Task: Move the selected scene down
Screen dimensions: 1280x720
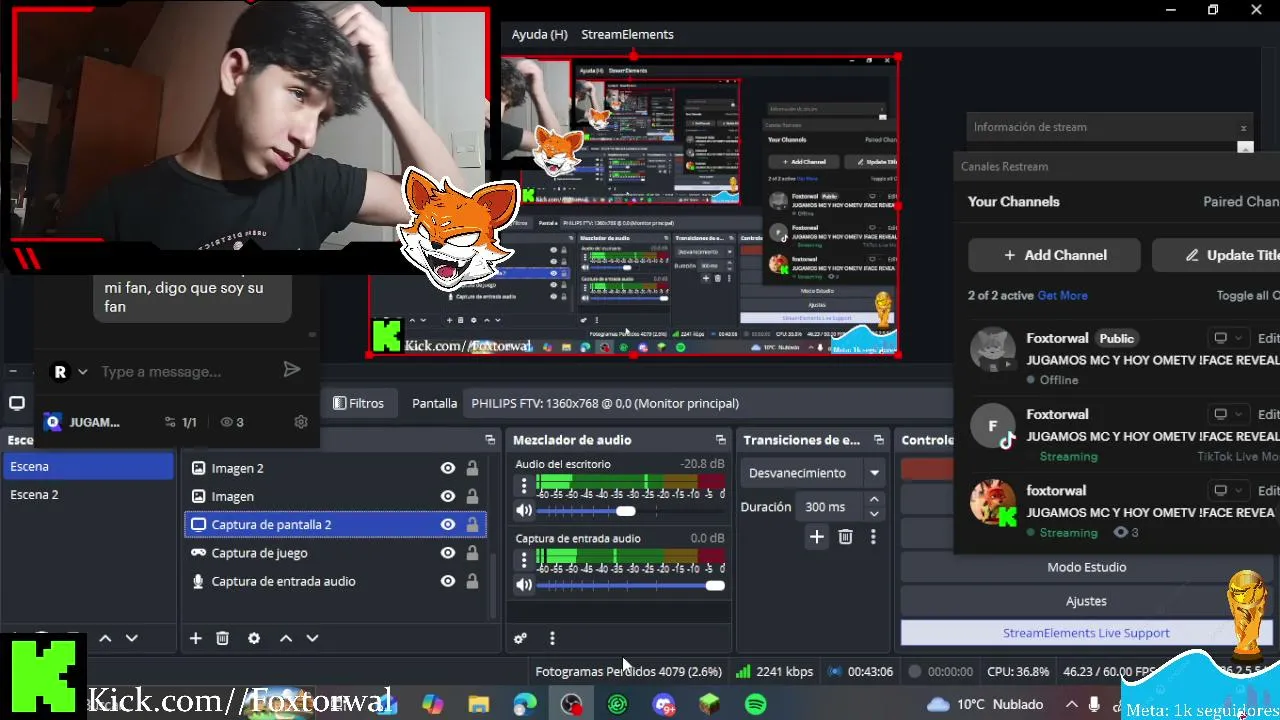Action: [x=131, y=638]
